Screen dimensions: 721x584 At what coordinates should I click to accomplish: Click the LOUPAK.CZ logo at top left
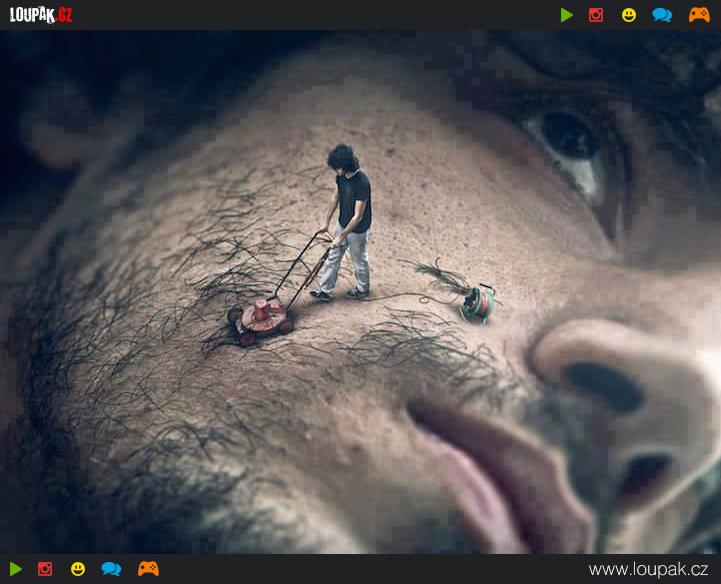(x=41, y=15)
